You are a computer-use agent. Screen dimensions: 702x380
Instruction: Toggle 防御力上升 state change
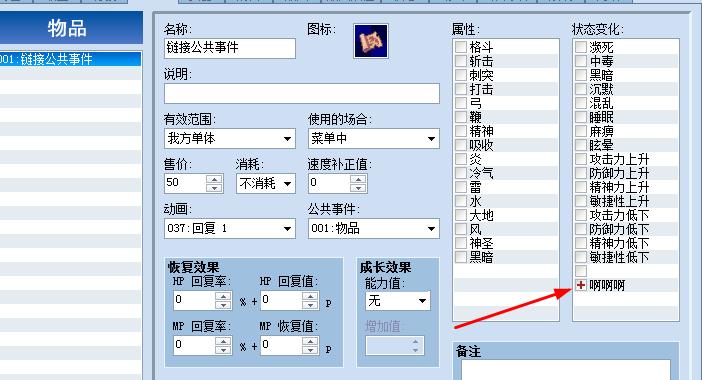(x=581, y=173)
